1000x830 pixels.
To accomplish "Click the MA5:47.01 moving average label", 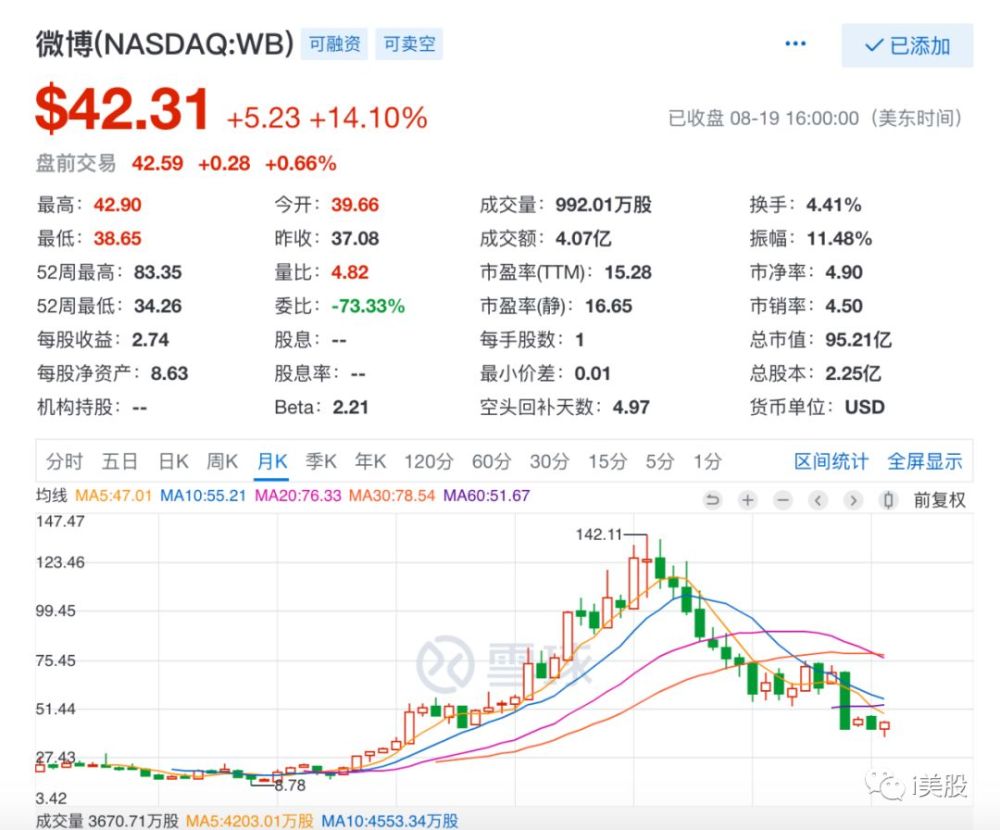I will point(114,496).
